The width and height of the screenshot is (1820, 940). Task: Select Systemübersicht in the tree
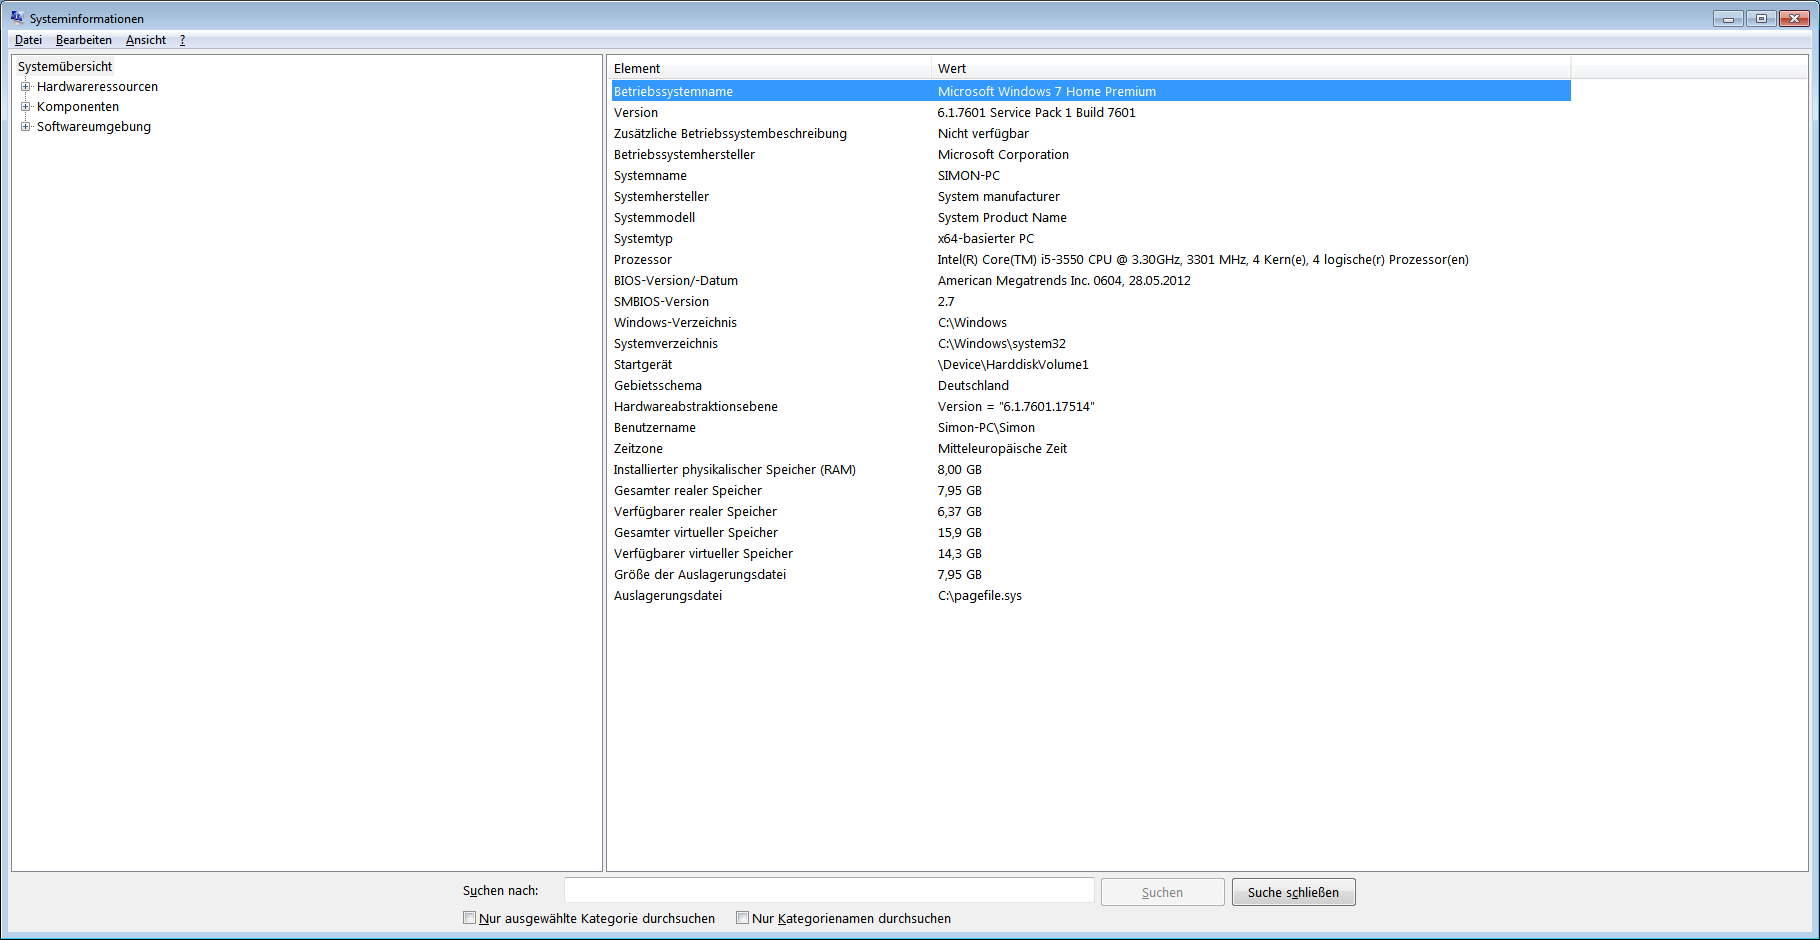(65, 66)
